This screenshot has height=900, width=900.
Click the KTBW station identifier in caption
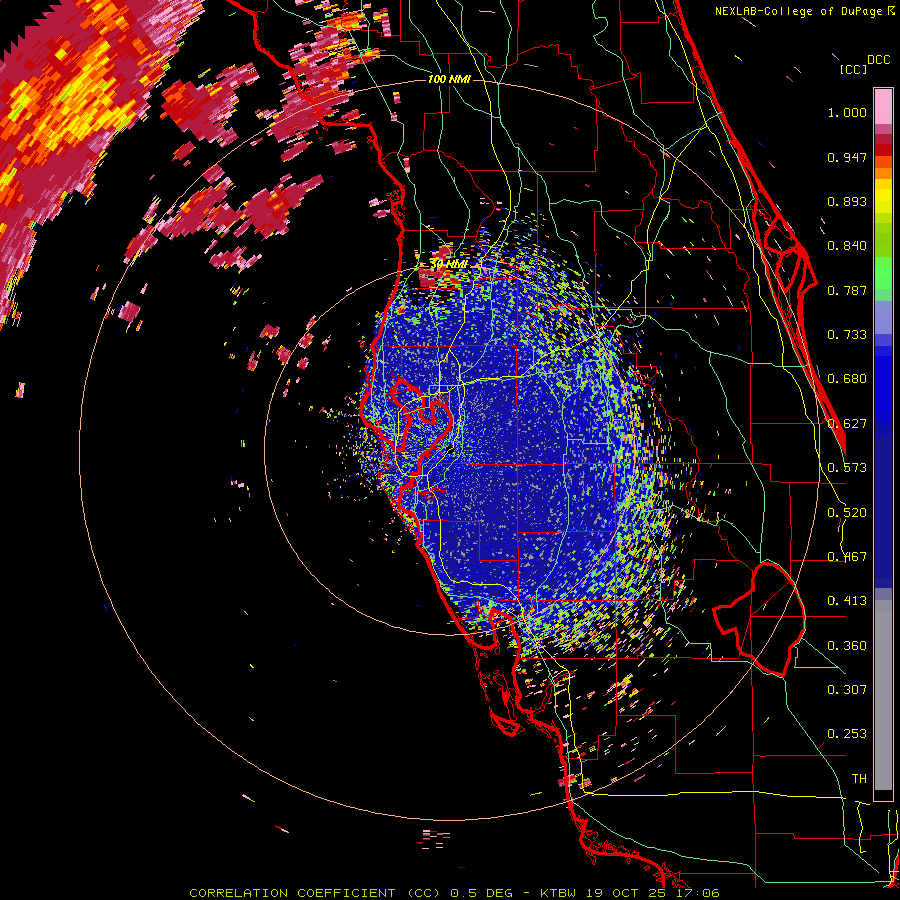coord(558,893)
